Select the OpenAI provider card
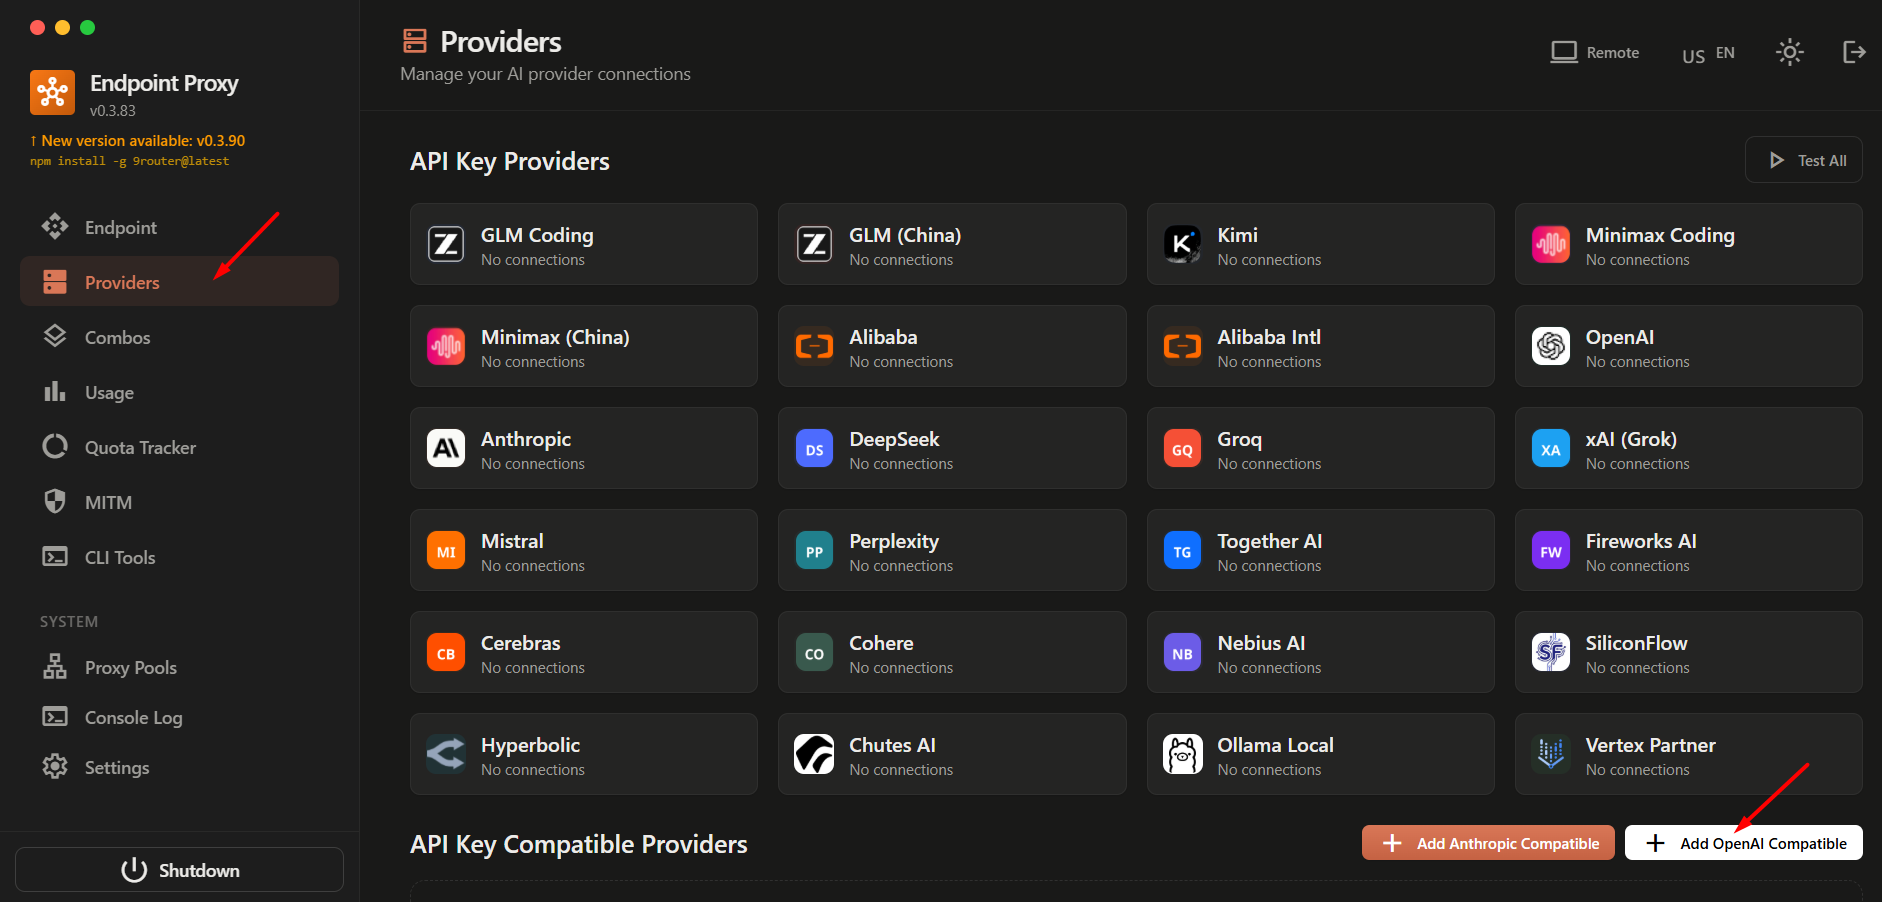This screenshot has width=1882, height=902. 1688,346
